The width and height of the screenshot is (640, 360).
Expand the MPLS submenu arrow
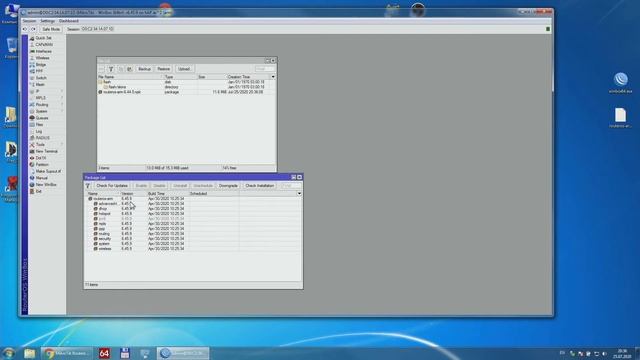click(x=62, y=98)
